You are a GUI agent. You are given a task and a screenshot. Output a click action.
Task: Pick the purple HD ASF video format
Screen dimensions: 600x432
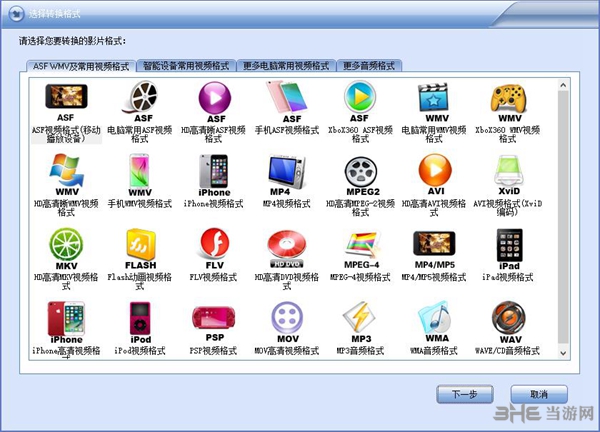[x=214, y=112]
